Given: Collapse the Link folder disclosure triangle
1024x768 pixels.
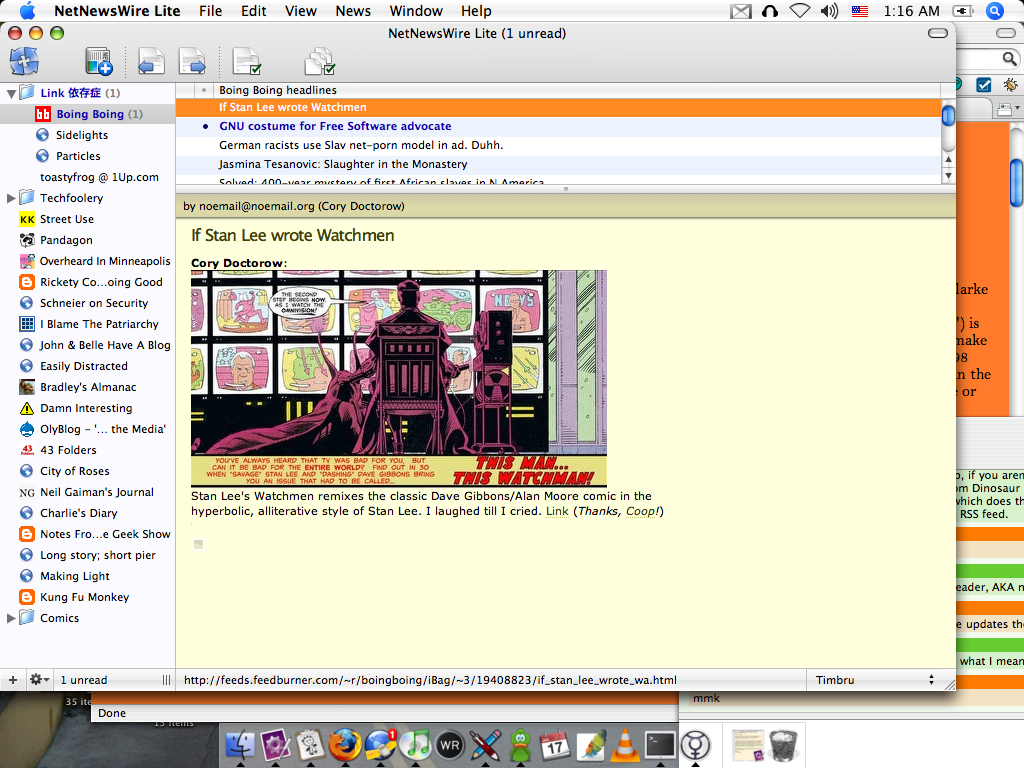Looking at the screenshot, I should pos(11,93).
